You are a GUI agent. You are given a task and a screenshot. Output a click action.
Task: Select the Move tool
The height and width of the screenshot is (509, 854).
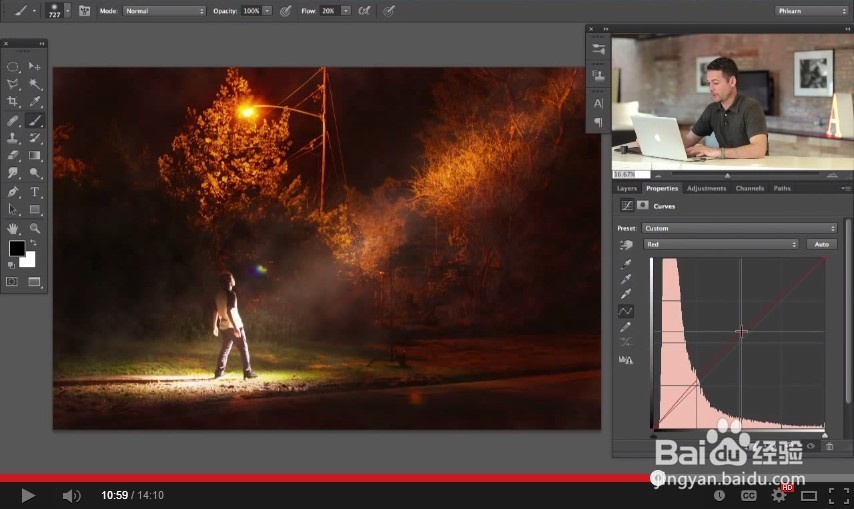[x=35, y=66]
